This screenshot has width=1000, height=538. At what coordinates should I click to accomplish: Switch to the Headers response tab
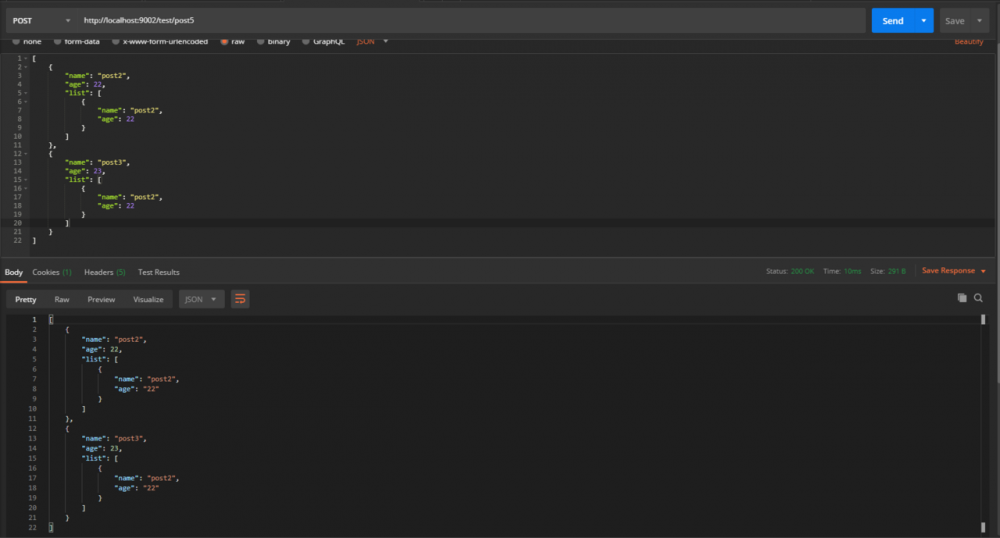click(105, 272)
